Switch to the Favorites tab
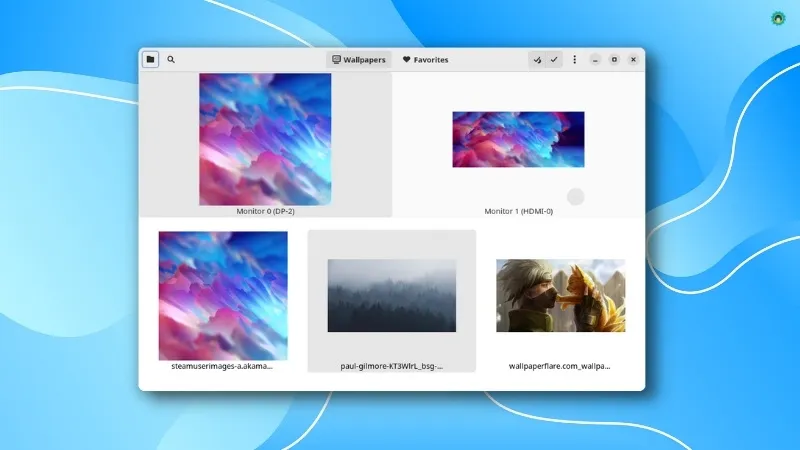800x450 pixels. [425, 60]
